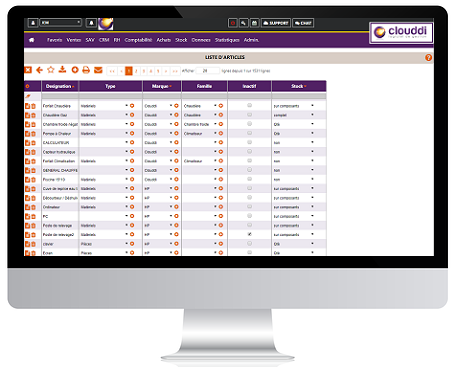Delete the clavier row with its trash icon
This screenshot has height=367, width=454.
33,244
